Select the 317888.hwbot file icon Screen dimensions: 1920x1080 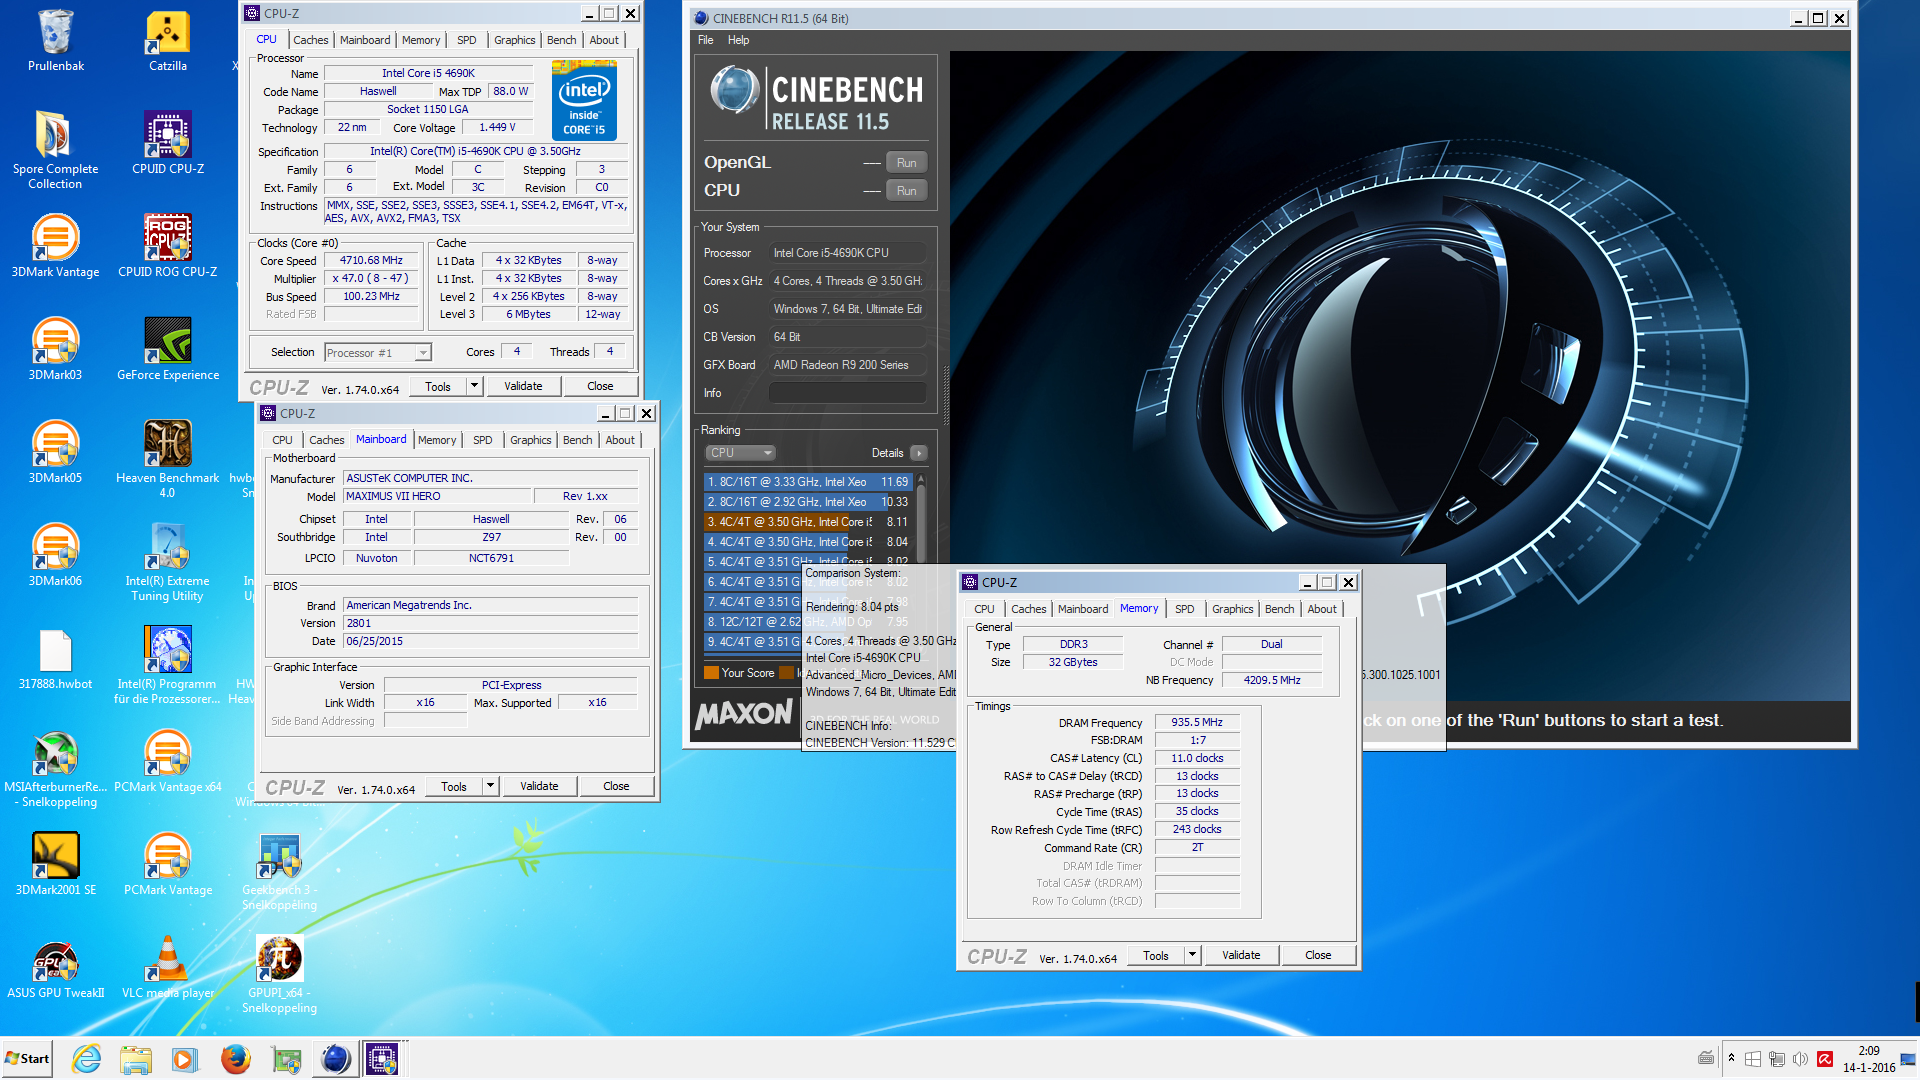56,659
